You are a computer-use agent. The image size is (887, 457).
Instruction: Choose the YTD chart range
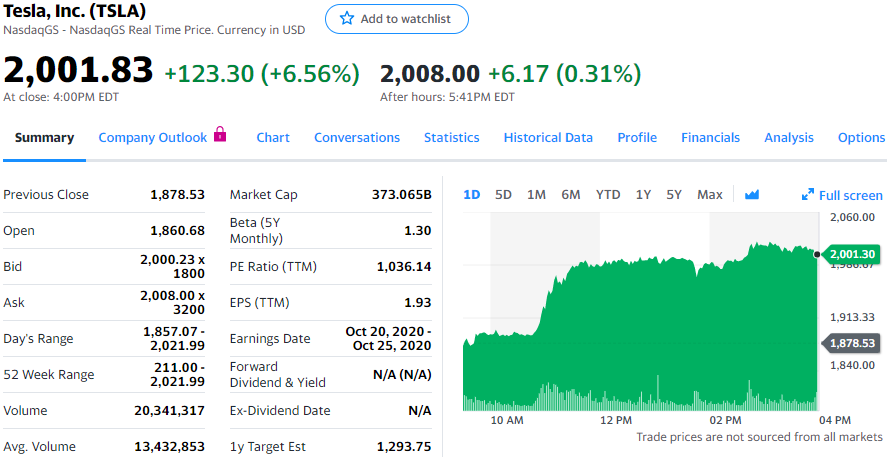click(608, 195)
